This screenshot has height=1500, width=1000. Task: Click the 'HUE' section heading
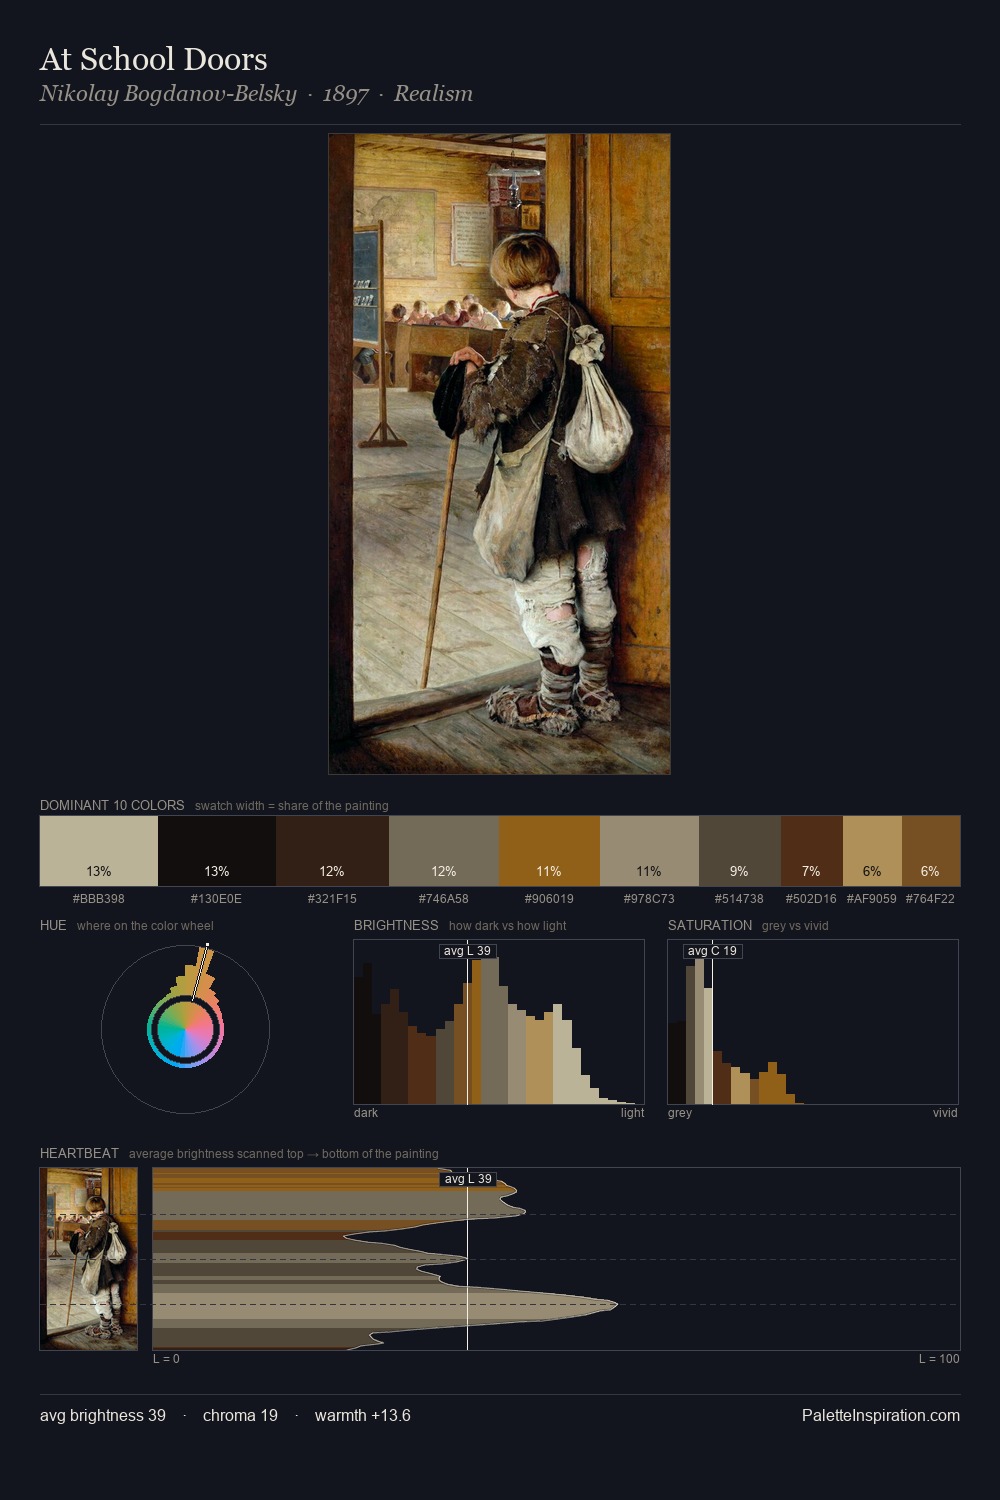(53, 925)
